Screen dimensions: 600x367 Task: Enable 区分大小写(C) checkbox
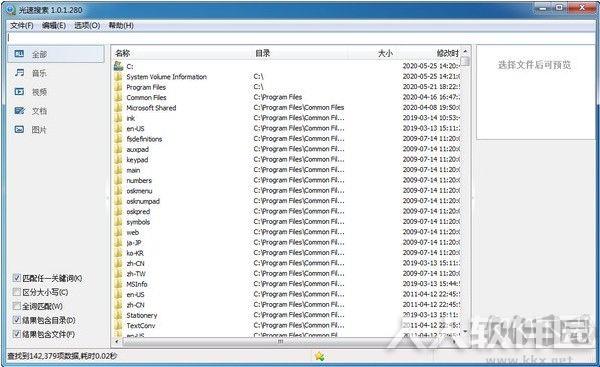[16, 292]
